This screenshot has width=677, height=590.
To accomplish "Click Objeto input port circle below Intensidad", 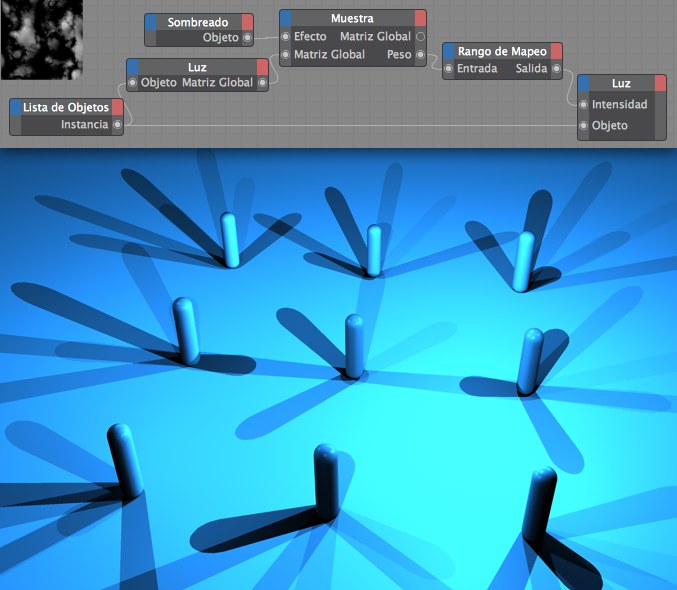I will pos(584,126).
